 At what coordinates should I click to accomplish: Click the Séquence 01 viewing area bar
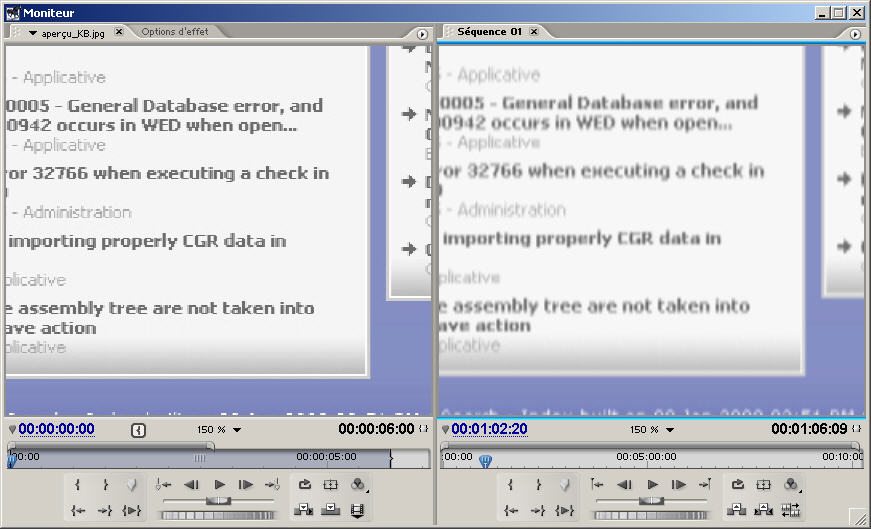click(x=650, y=446)
